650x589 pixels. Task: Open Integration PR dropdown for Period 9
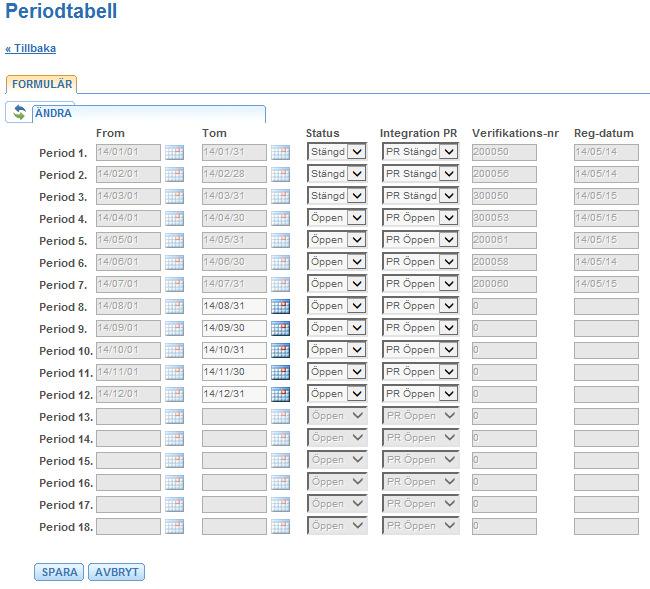coord(420,327)
